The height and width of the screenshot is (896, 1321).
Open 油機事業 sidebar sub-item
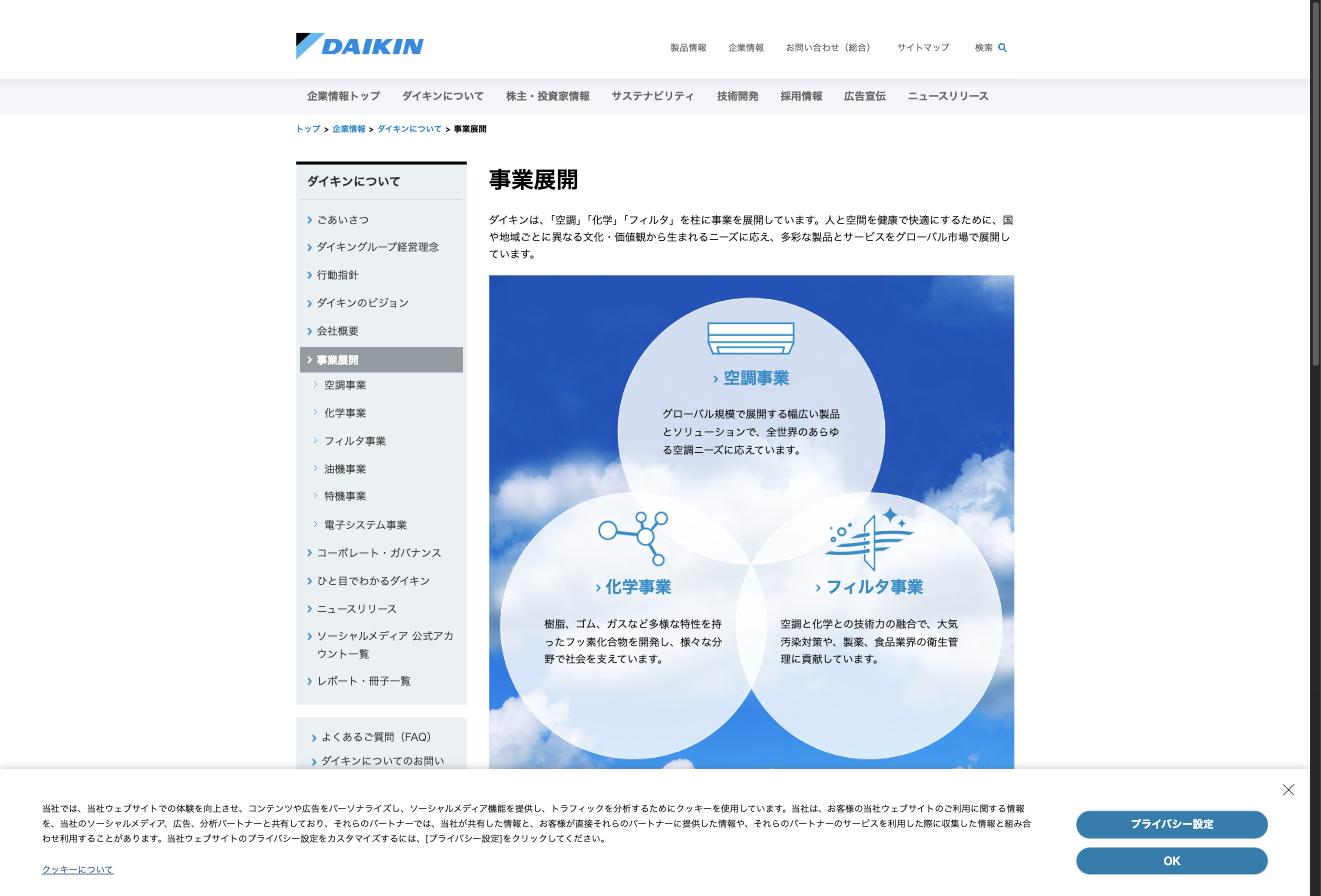345,469
